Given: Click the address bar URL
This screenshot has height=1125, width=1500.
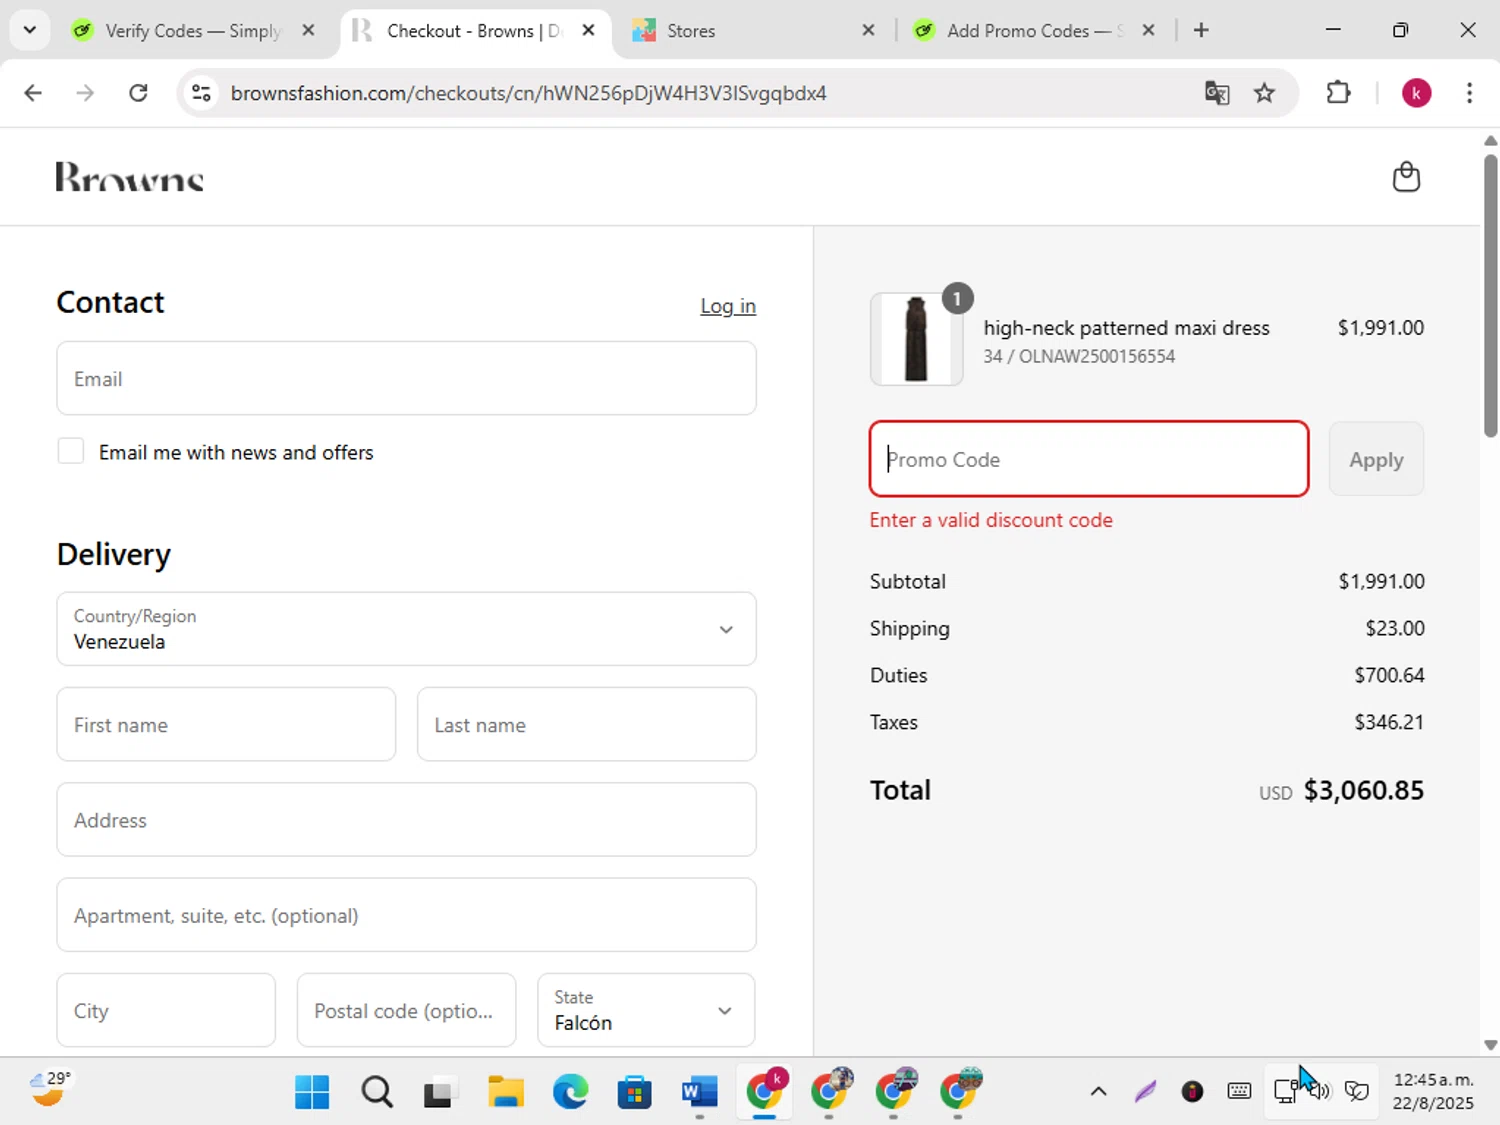Looking at the screenshot, I should point(528,93).
